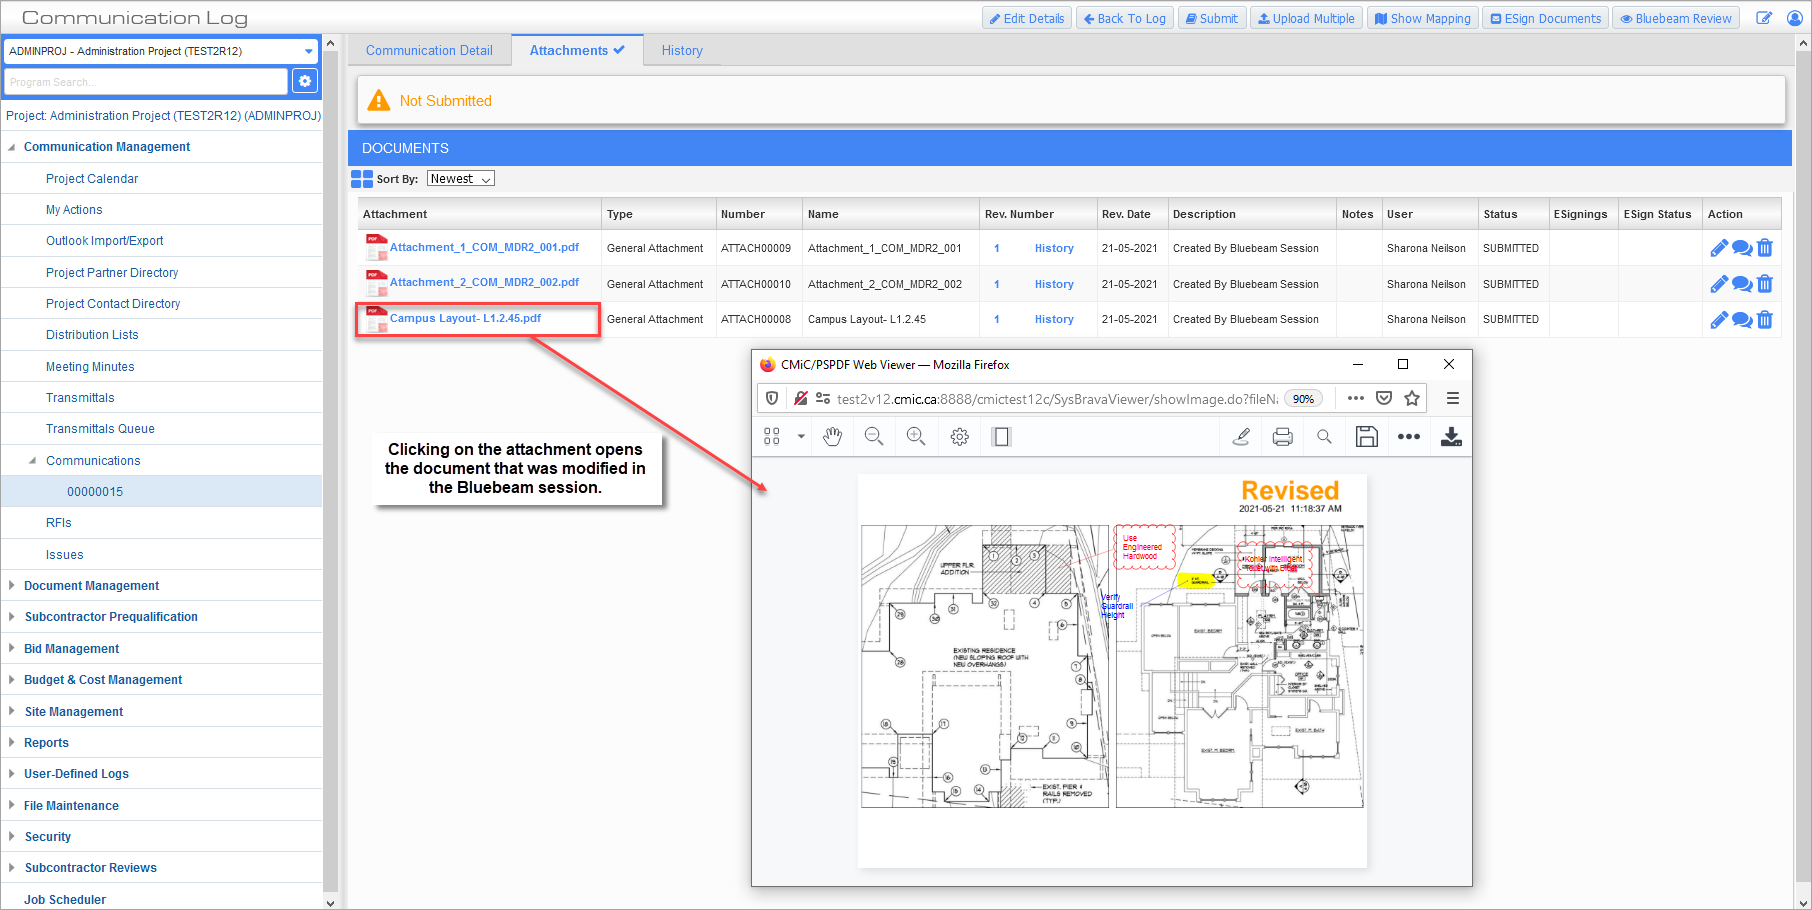1812x910 pixels.
Task: Open the History tab
Action: pos(682,51)
